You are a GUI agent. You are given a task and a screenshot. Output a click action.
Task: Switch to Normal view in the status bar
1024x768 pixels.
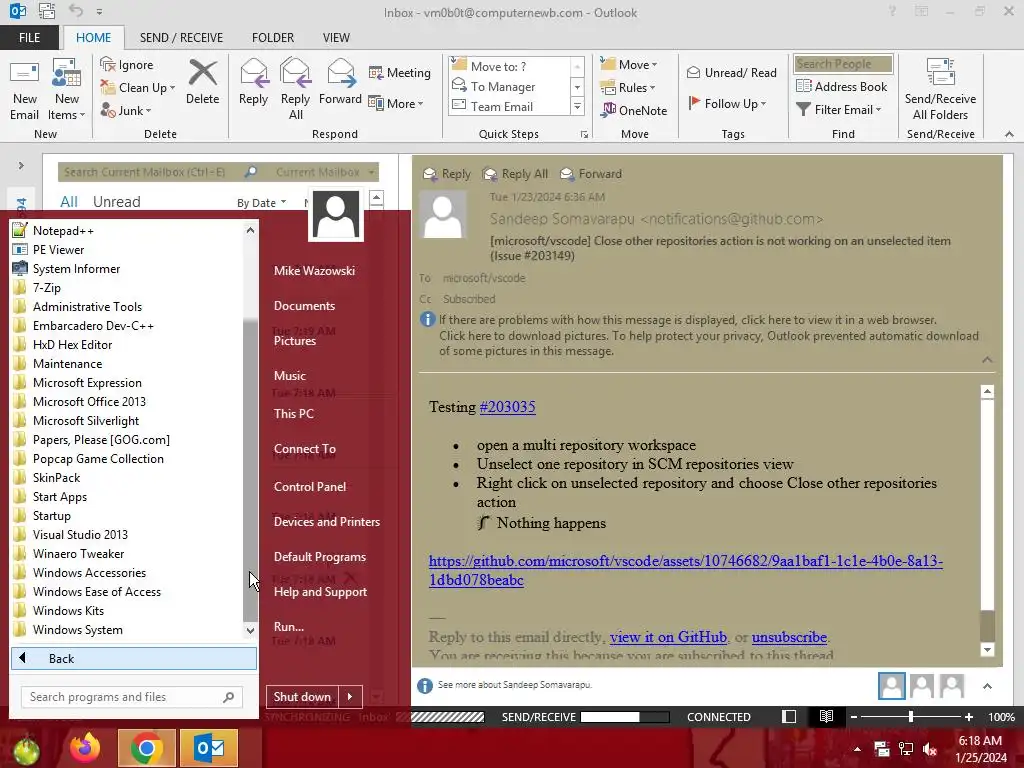789,716
